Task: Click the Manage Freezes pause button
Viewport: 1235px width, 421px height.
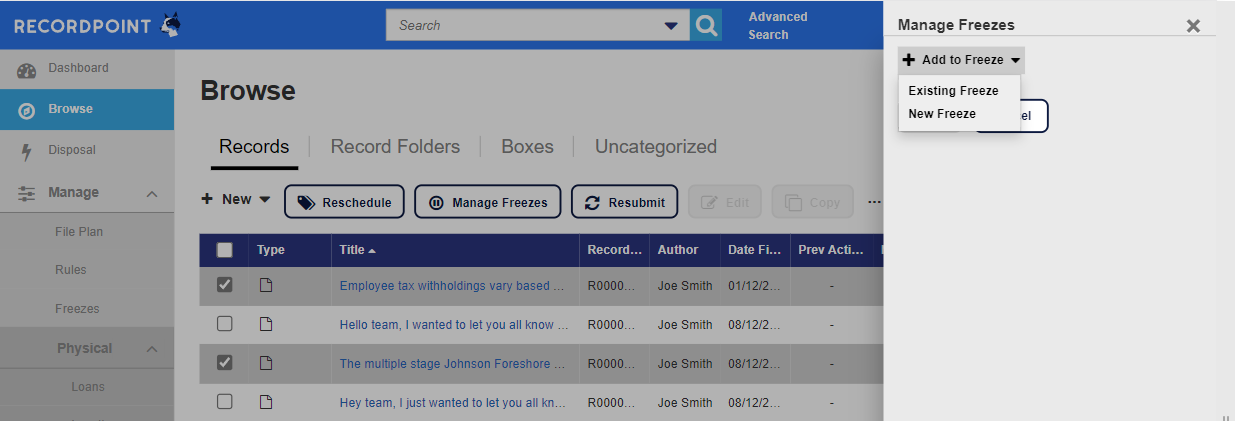Action: click(488, 202)
